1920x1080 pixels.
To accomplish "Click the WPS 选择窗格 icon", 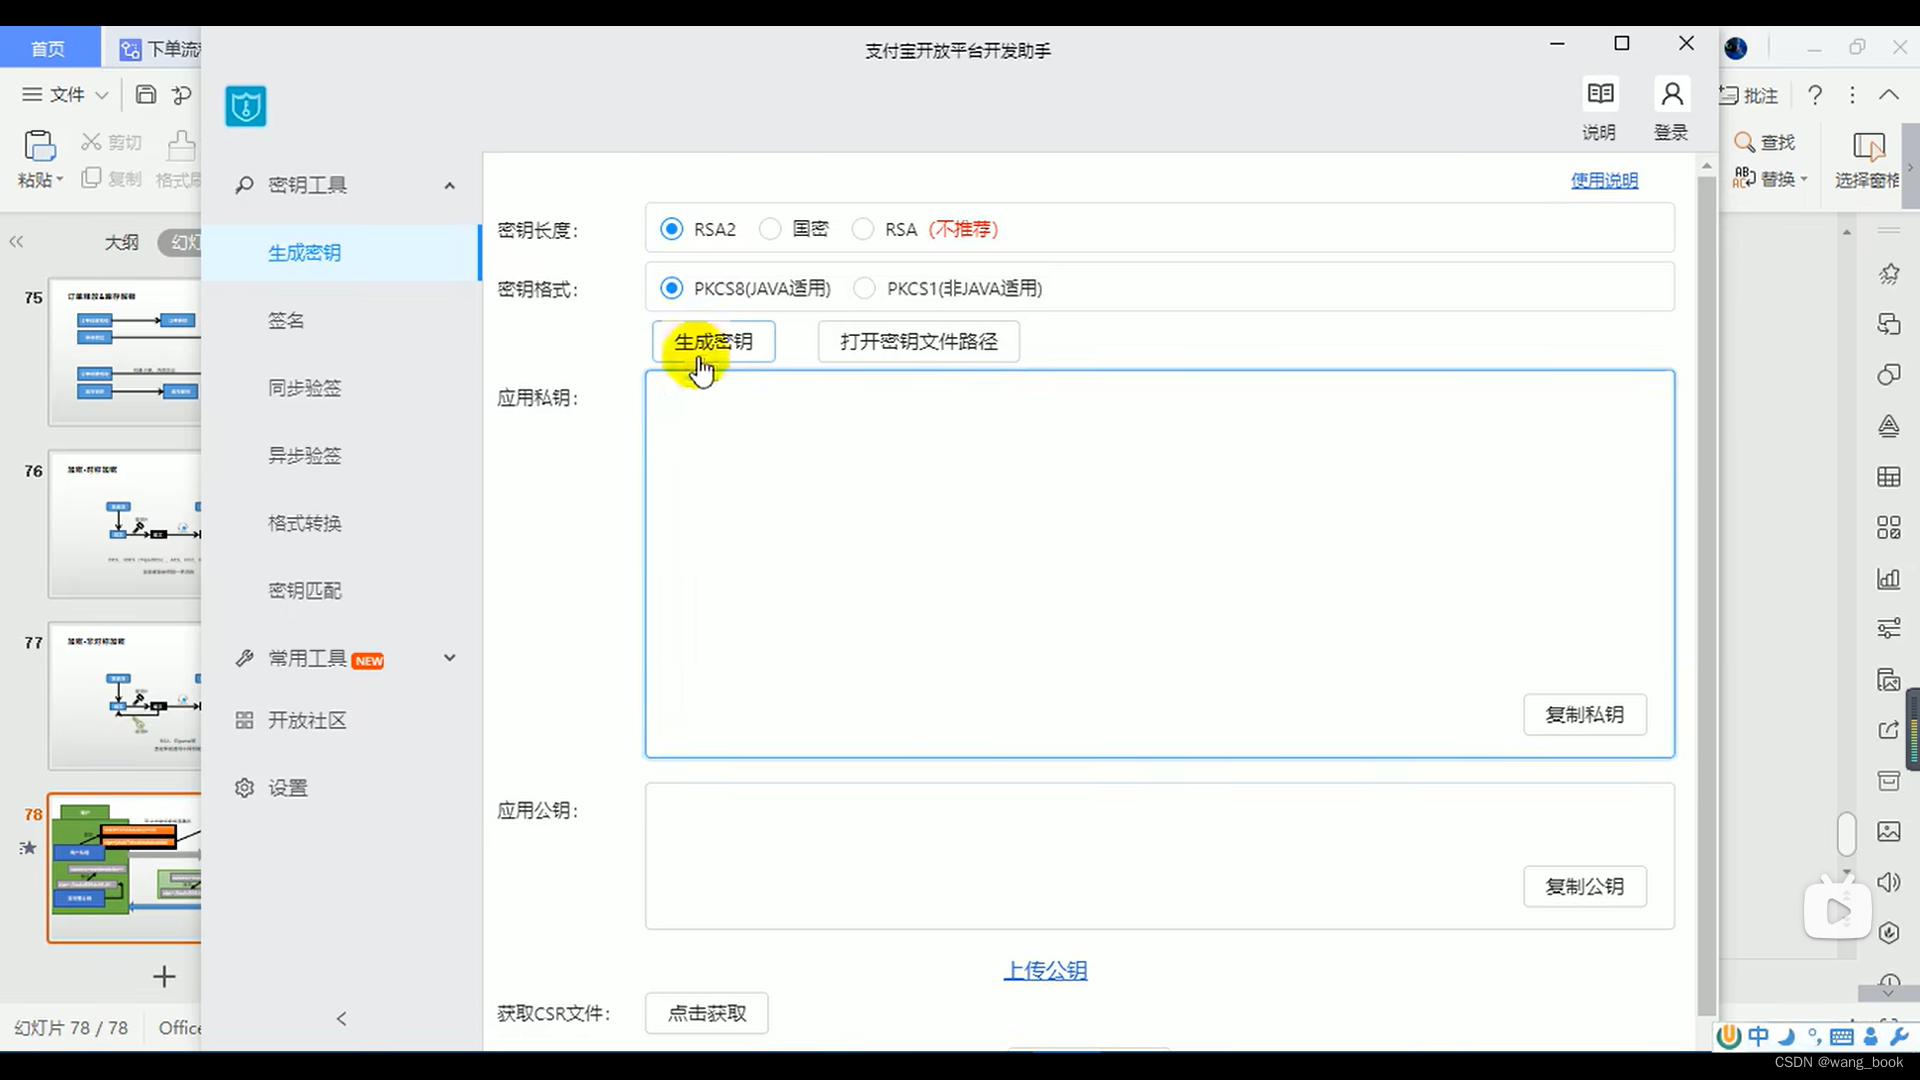I will [1868, 147].
